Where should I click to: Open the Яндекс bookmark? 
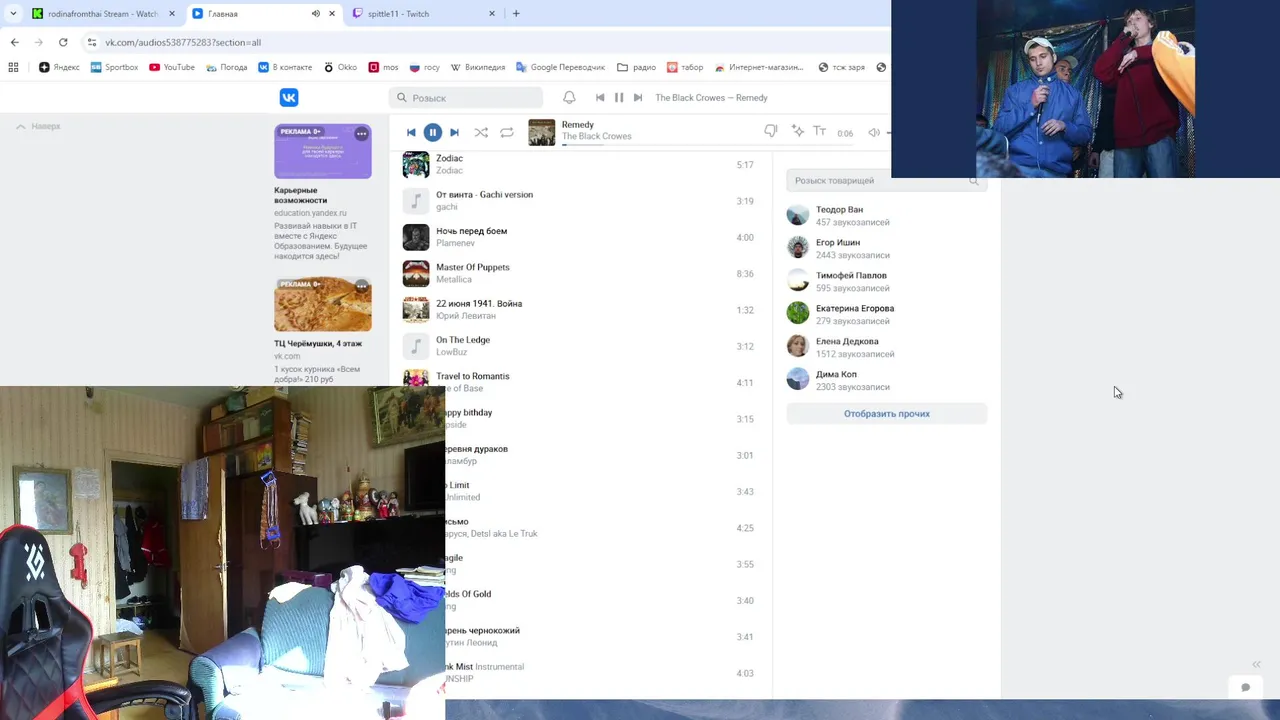point(59,67)
